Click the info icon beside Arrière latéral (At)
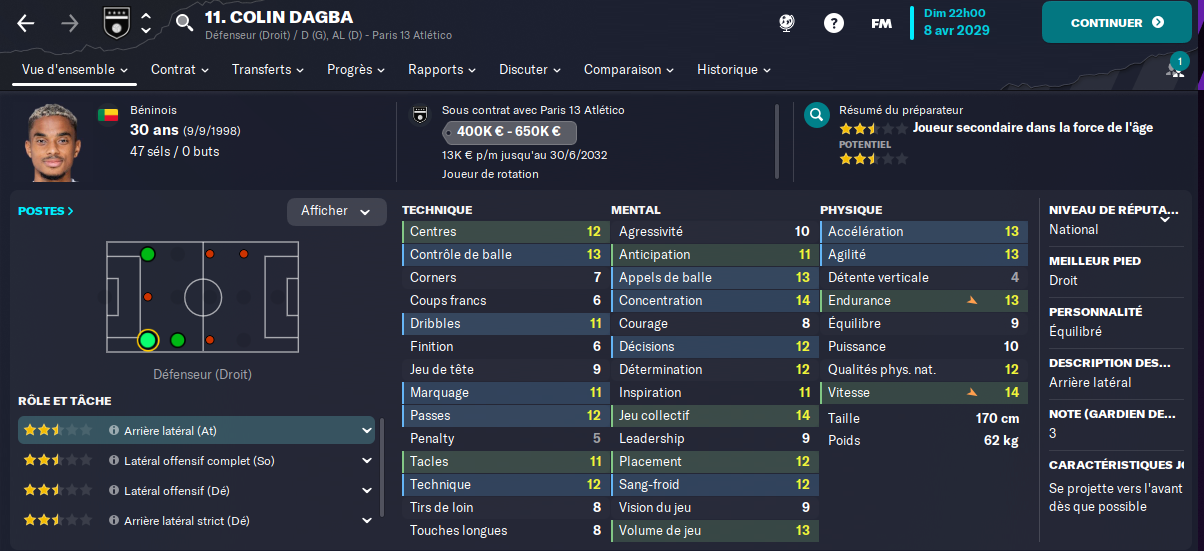 [x=113, y=431]
